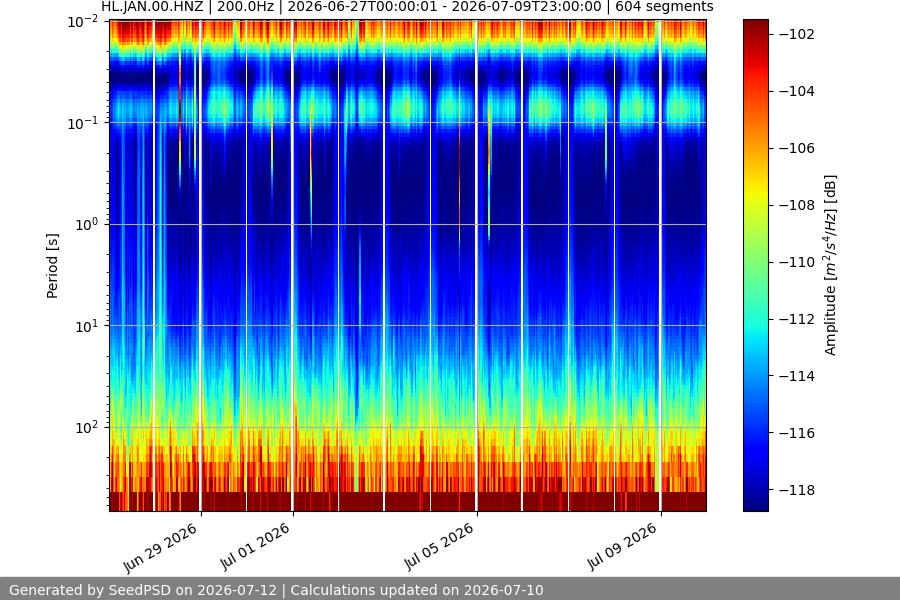Click the dark blue bottom of the colorbar
900x600 pixels.
(x=755, y=501)
